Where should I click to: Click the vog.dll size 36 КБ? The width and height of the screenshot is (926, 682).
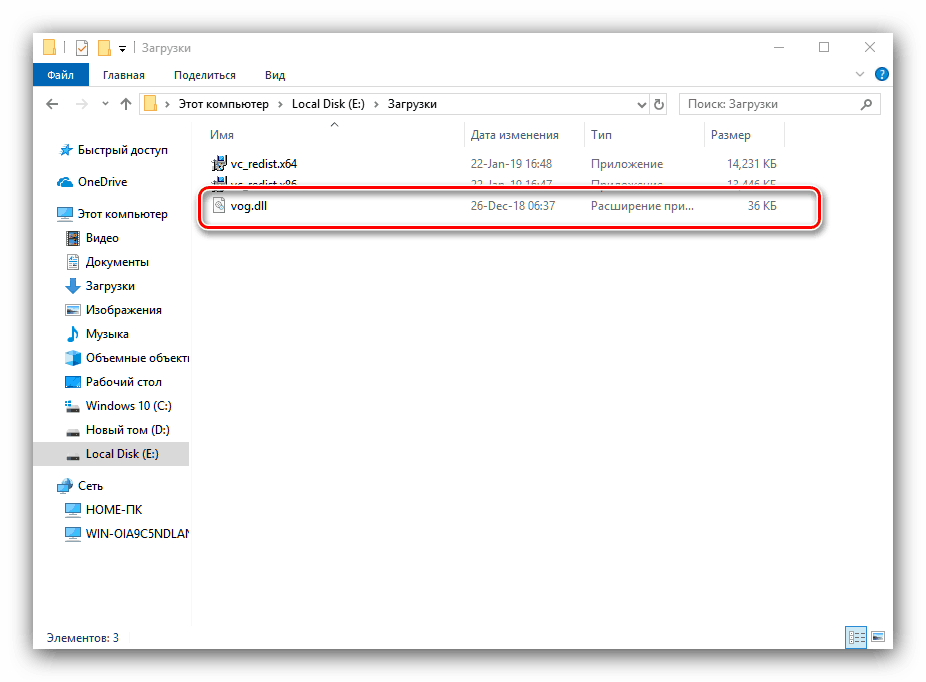tap(762, 206)
